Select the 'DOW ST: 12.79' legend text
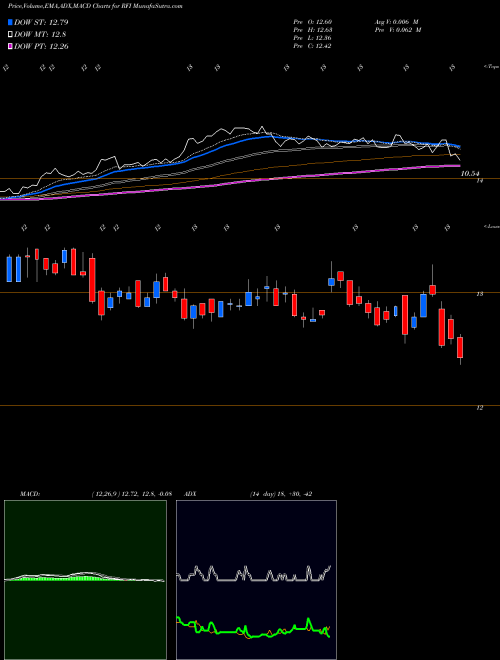Screen dimensions: 500x660 tap(41, 22)
